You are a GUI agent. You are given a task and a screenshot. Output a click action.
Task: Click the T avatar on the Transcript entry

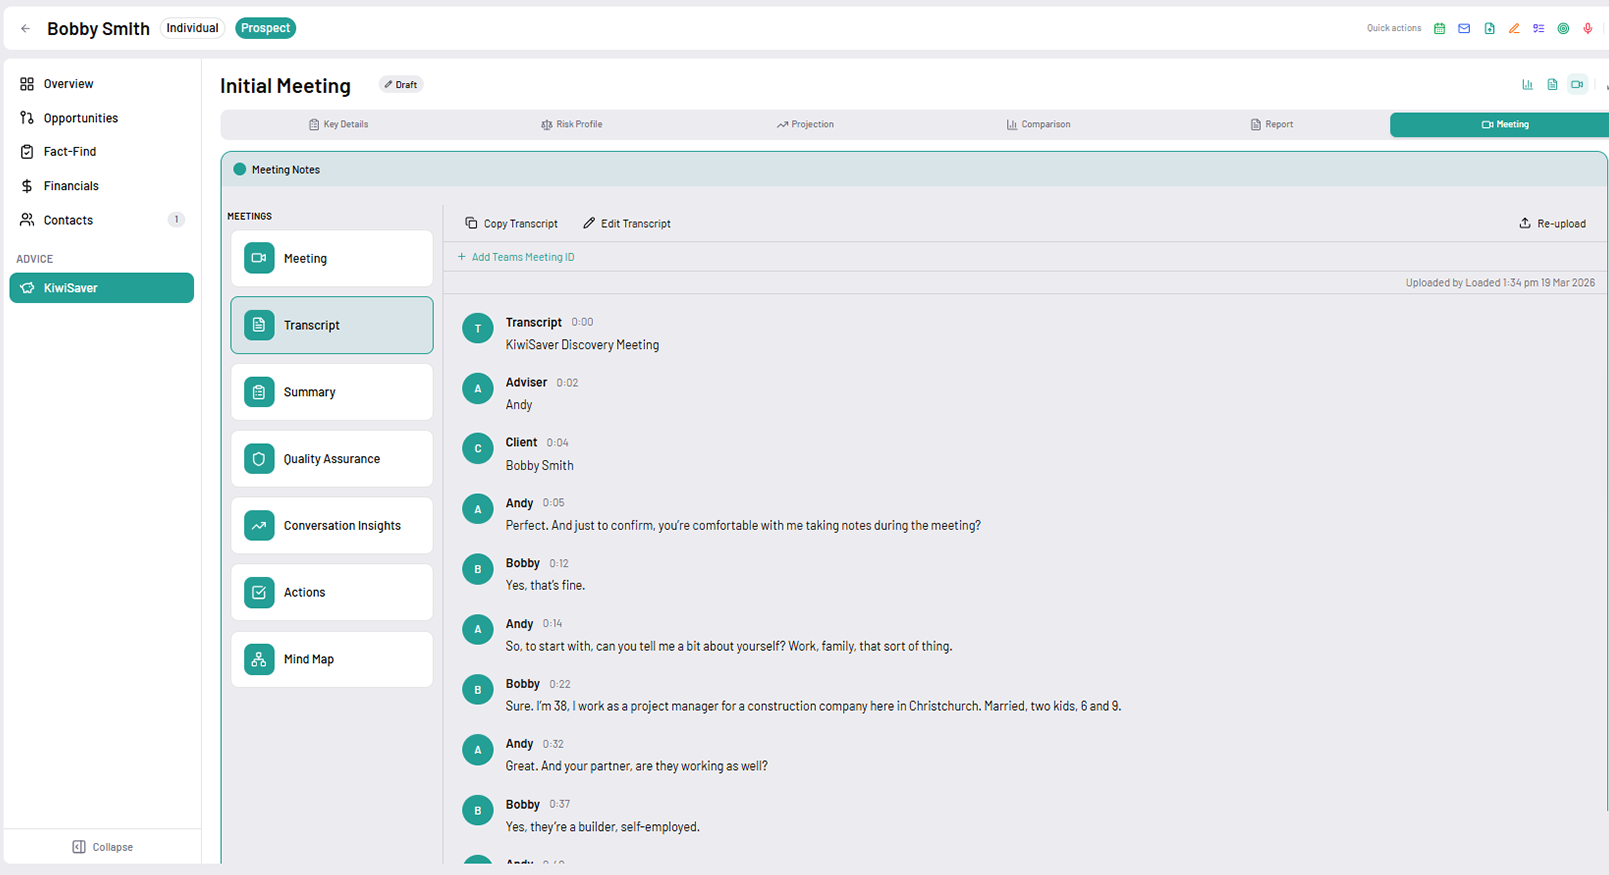[x=478, y=328]
